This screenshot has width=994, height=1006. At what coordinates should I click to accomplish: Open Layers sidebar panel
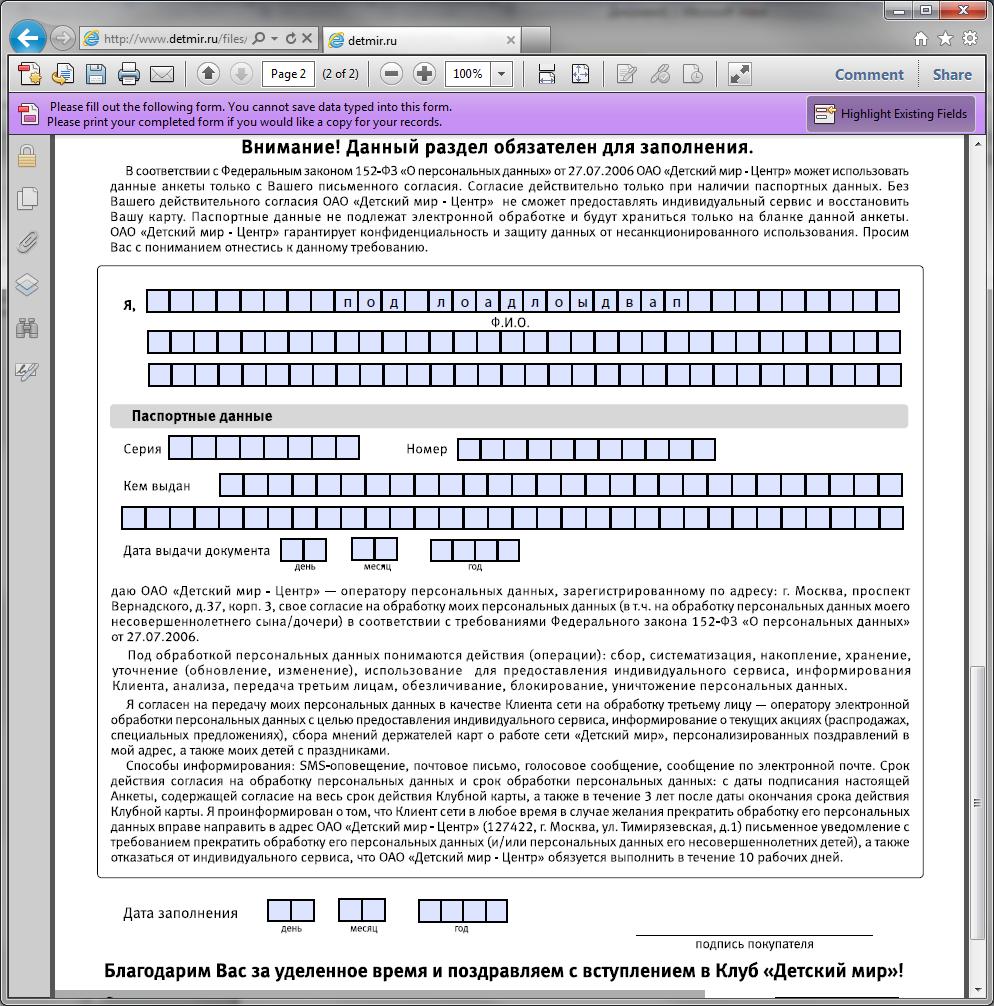pos(27,285)
